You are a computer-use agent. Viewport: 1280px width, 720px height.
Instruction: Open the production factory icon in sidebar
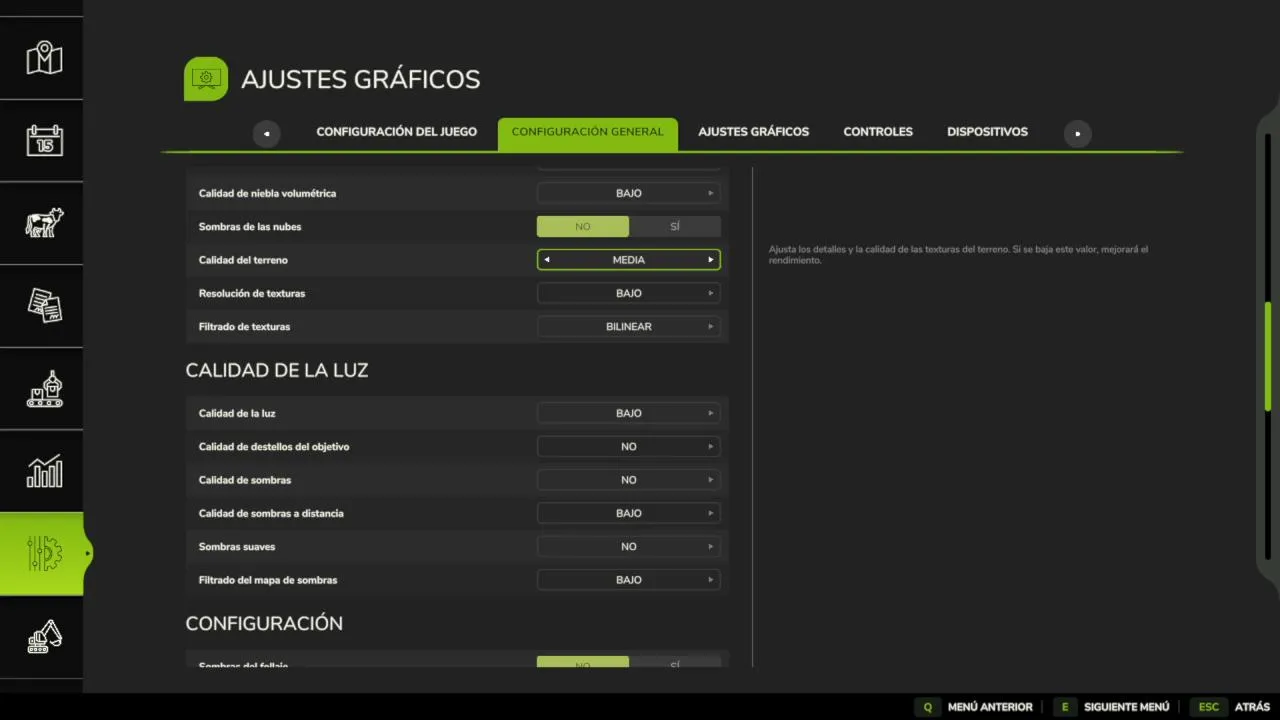44,388
